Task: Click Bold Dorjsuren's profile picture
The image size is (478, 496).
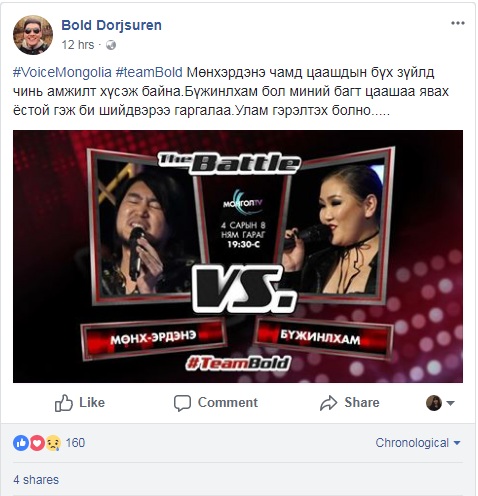Action: pos(33,35)
